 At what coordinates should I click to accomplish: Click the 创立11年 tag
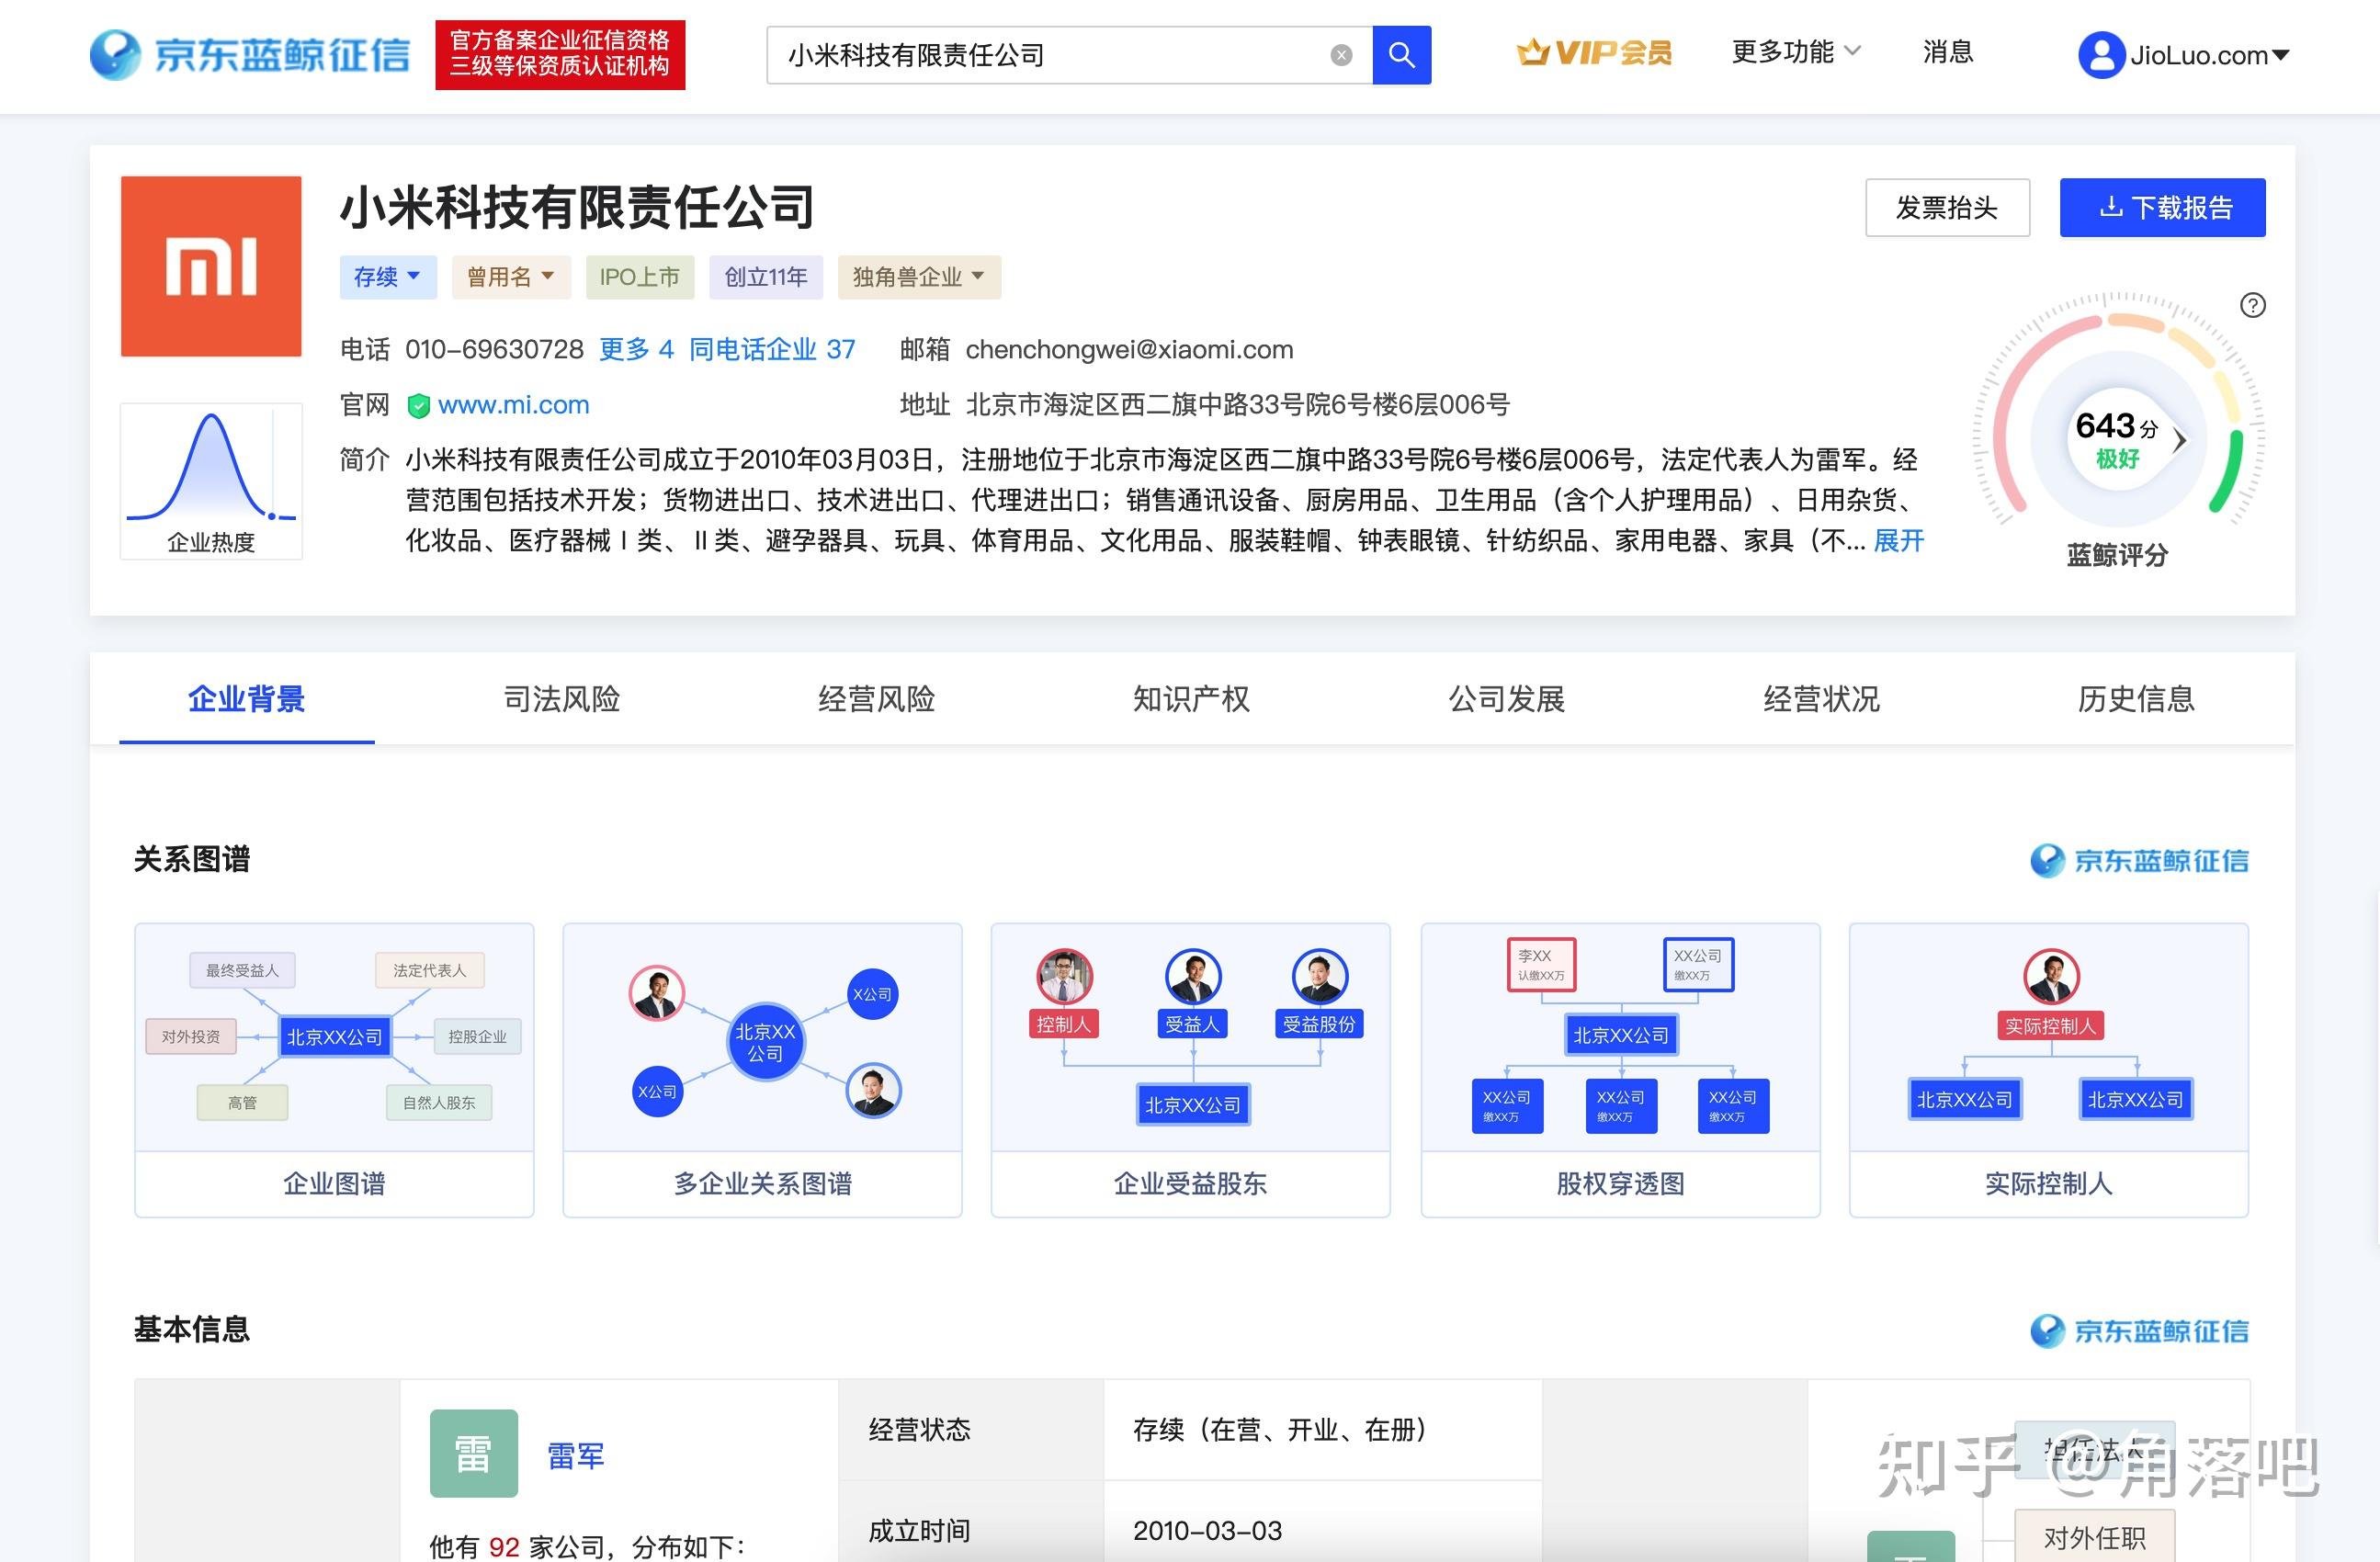click(x=766, y=277)
